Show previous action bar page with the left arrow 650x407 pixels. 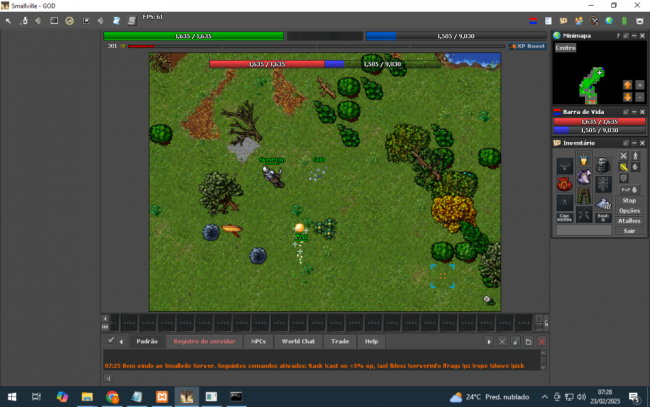(105, 319)
